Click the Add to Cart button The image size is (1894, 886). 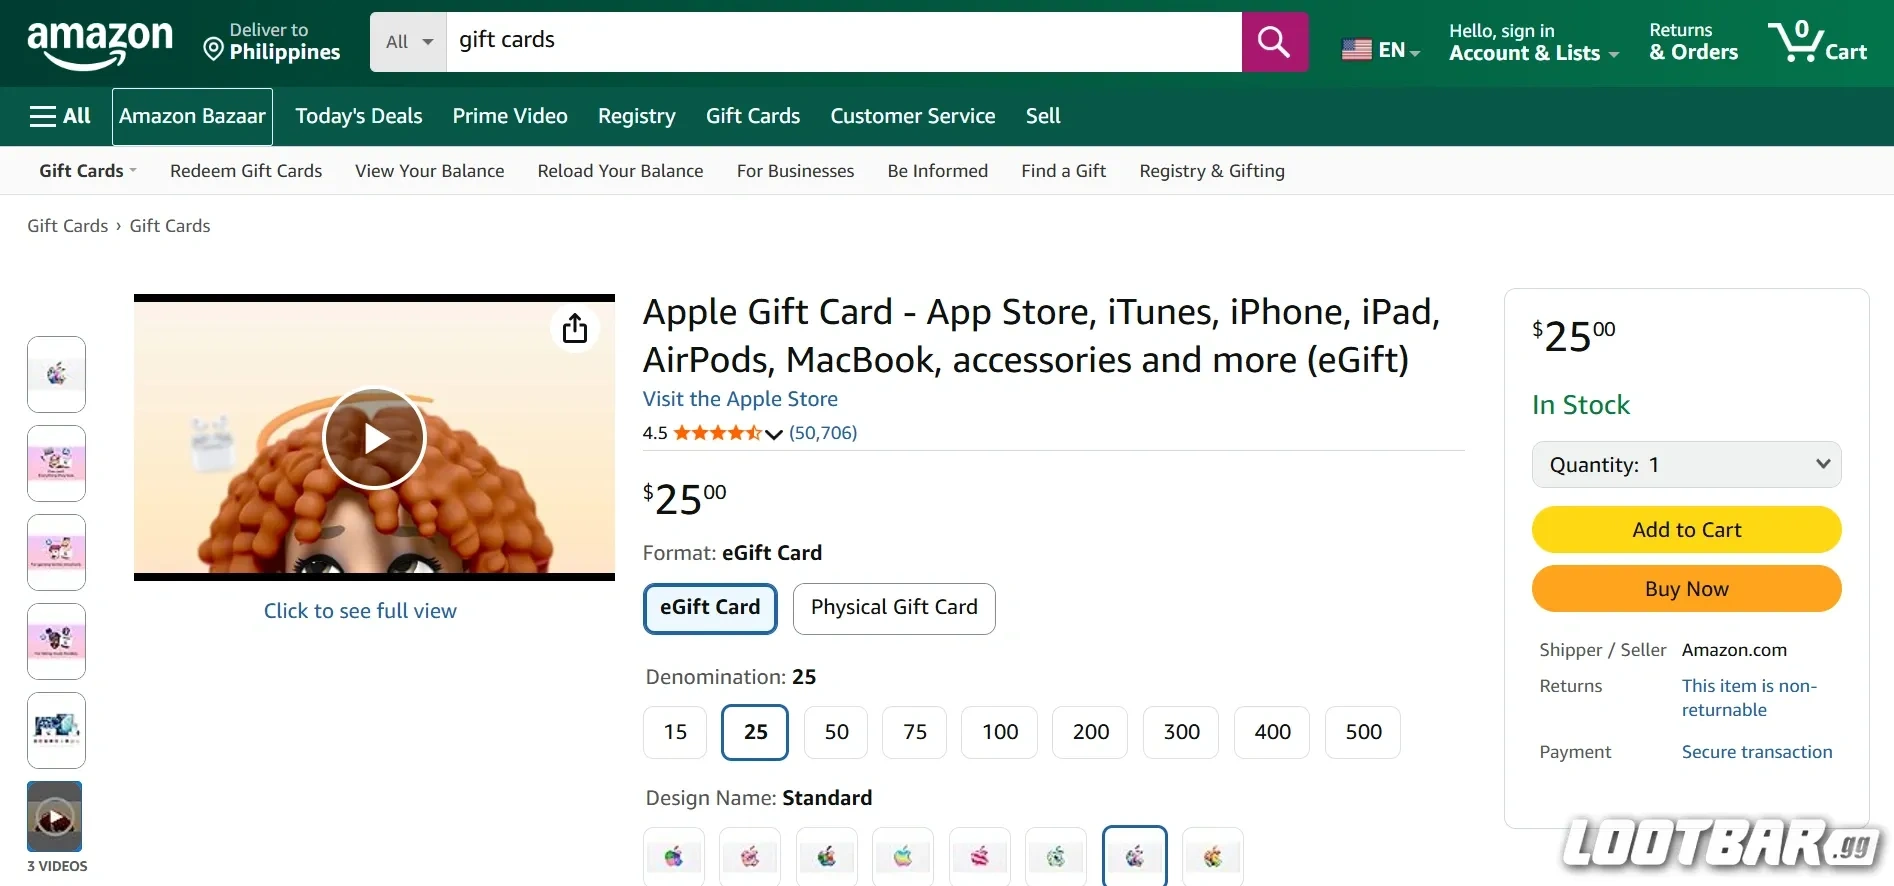[1685, 529]
